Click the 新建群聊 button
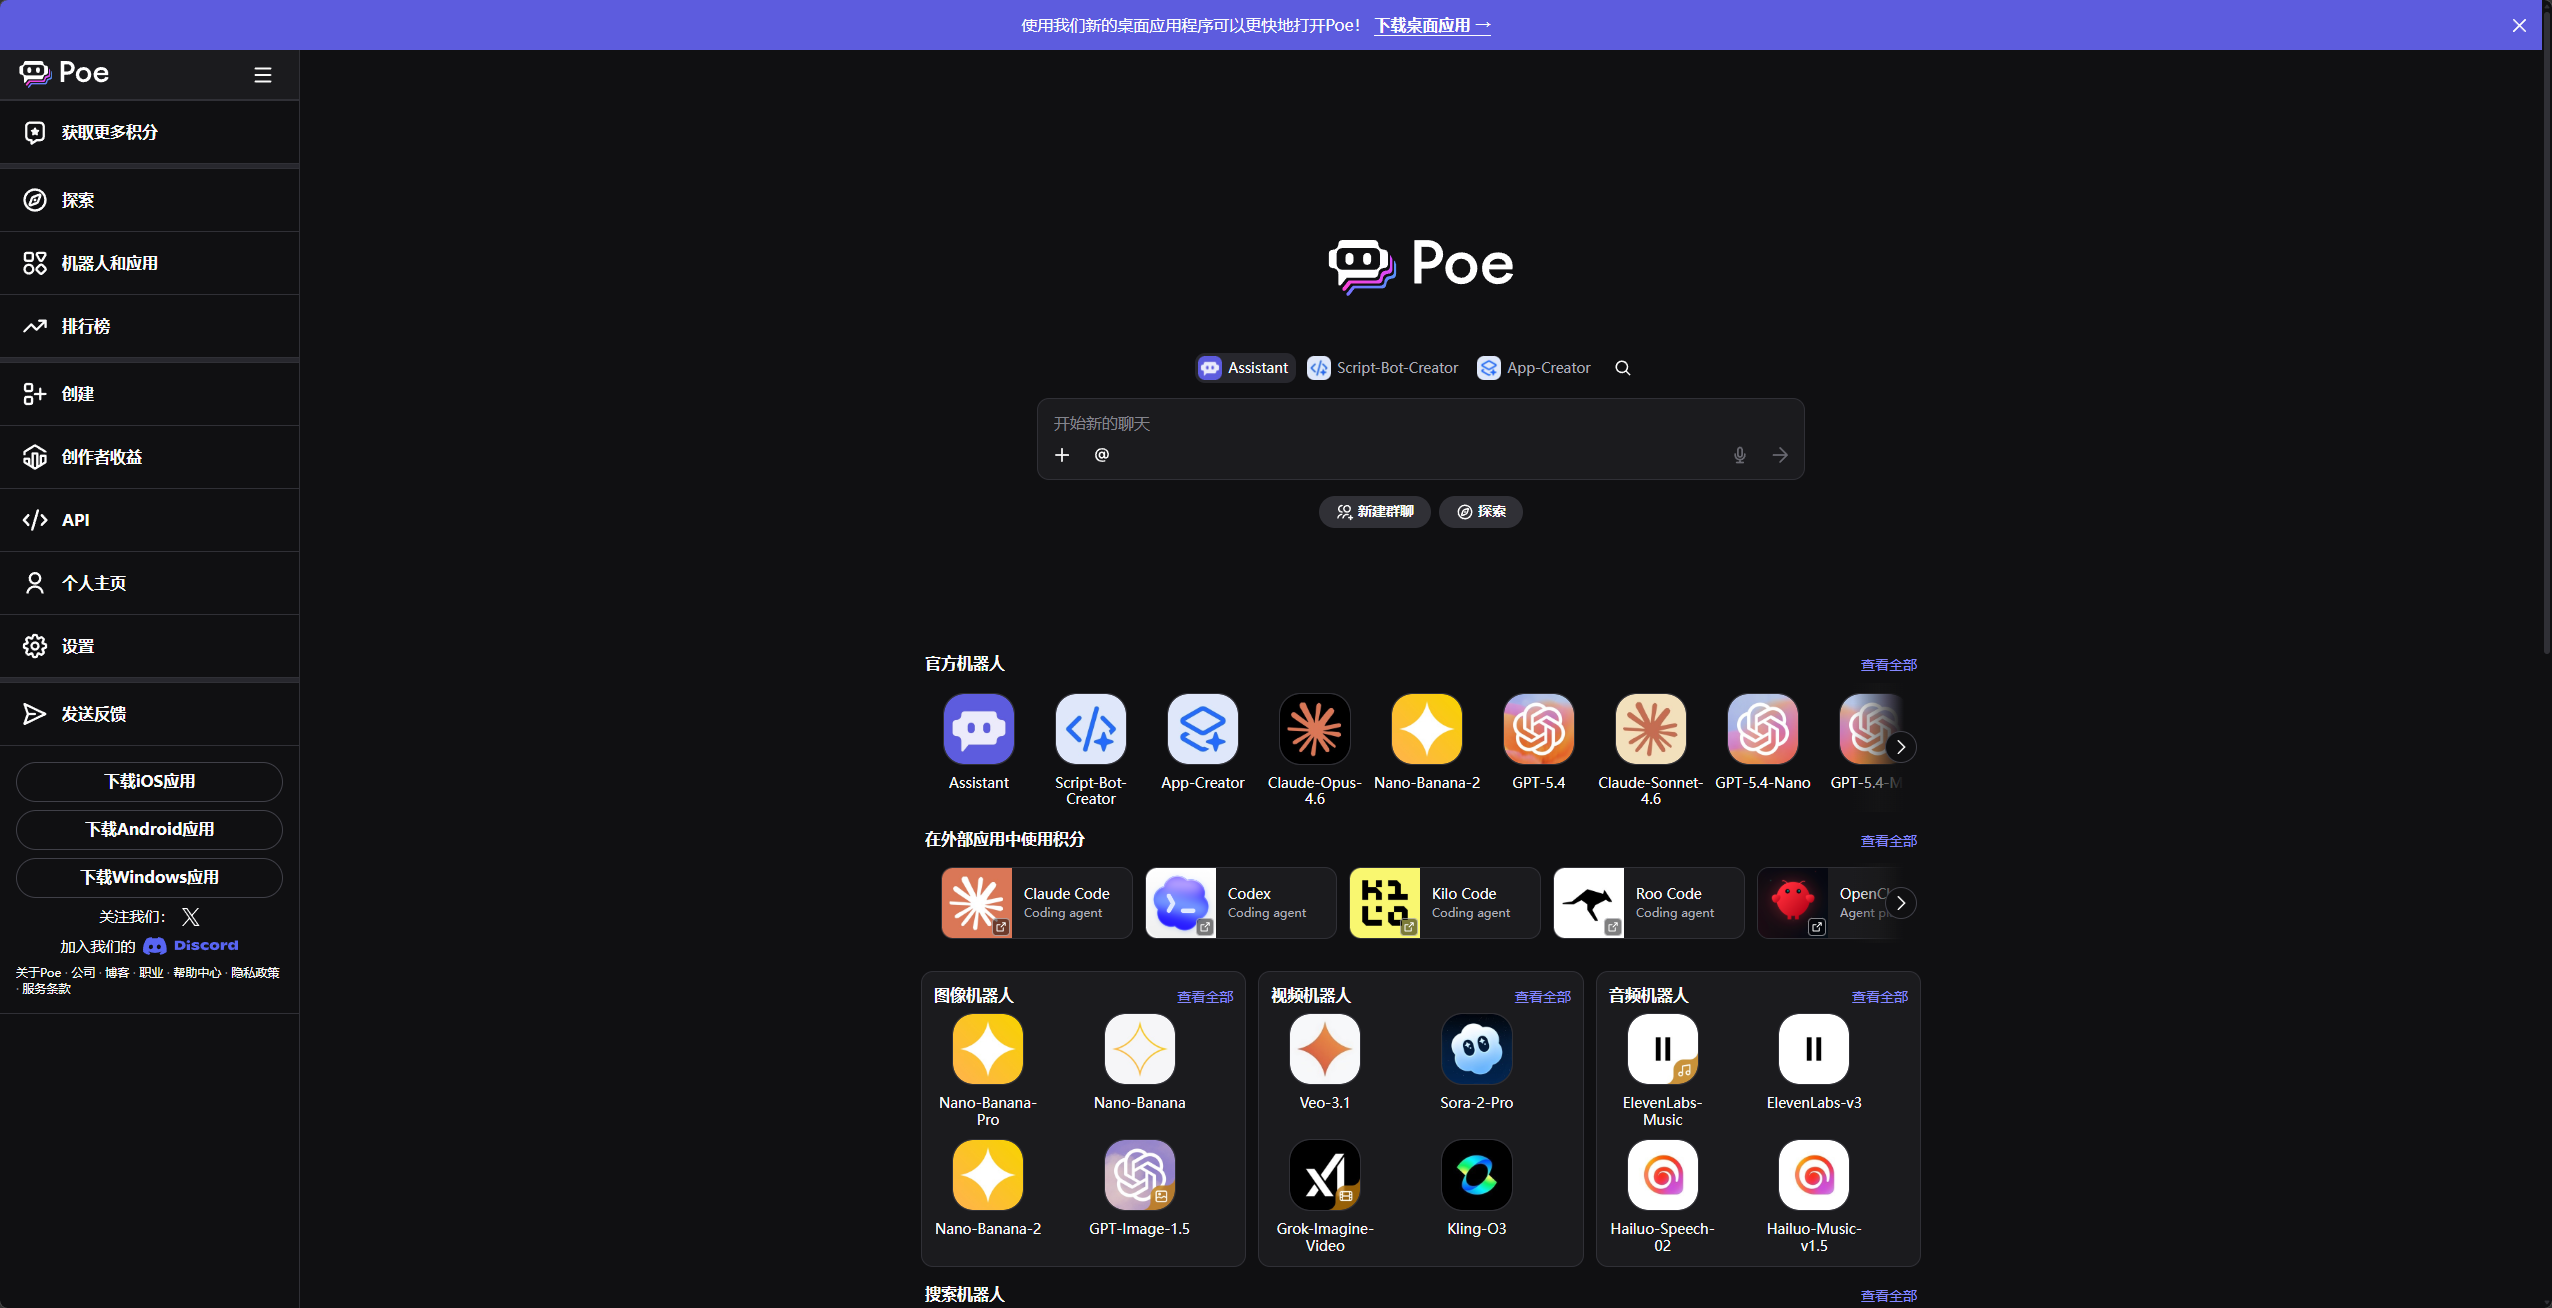This screenshot has height=1308, width=2552. (1375, 512)
